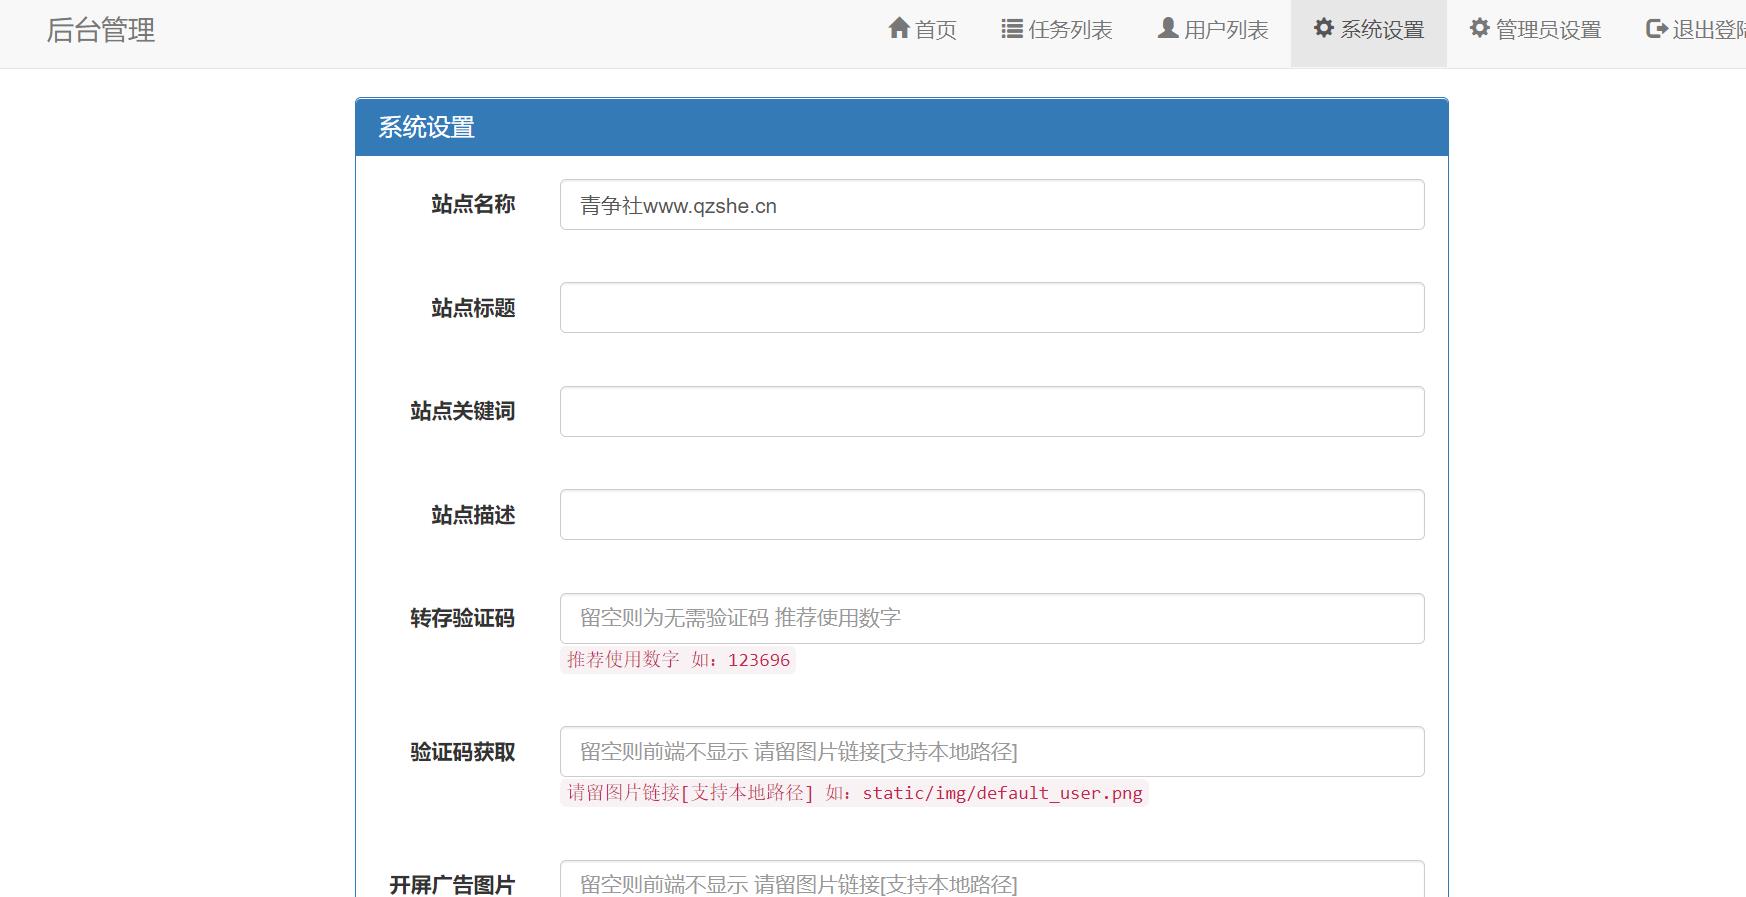
Task: Click the 转存验证码 label
Action: pyautogui.click(x=462, y=618)
